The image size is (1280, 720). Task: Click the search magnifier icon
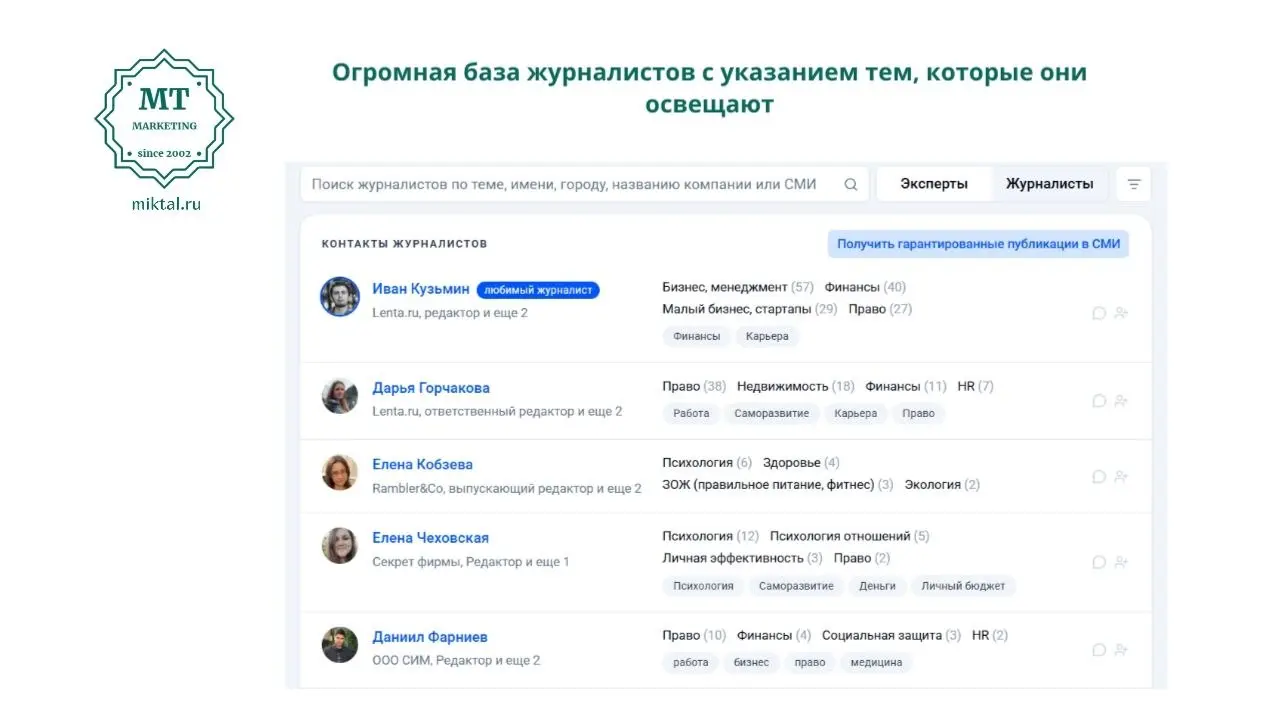point(851,184)
